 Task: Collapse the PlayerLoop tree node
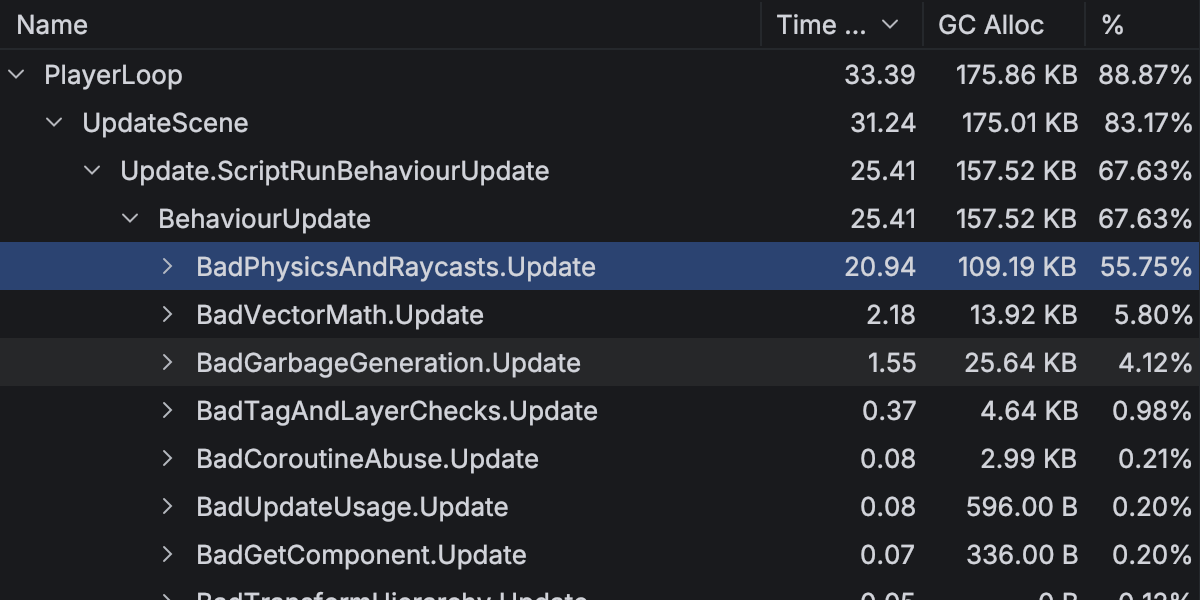16,75
